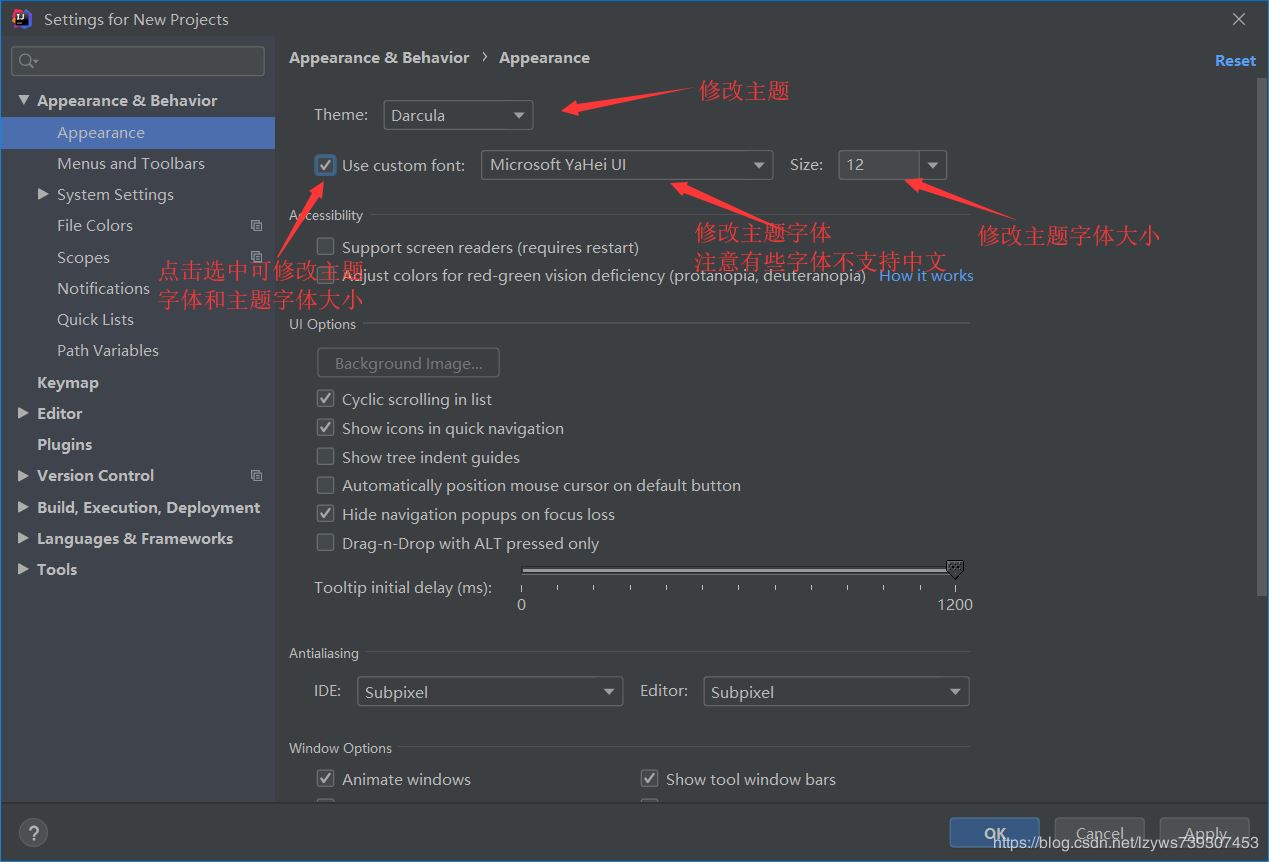Screen dimensions: 1269x862
Task: Click the Tooltip initial delay slider thumb
Action: pyautogui.click(x=955, y=569)
